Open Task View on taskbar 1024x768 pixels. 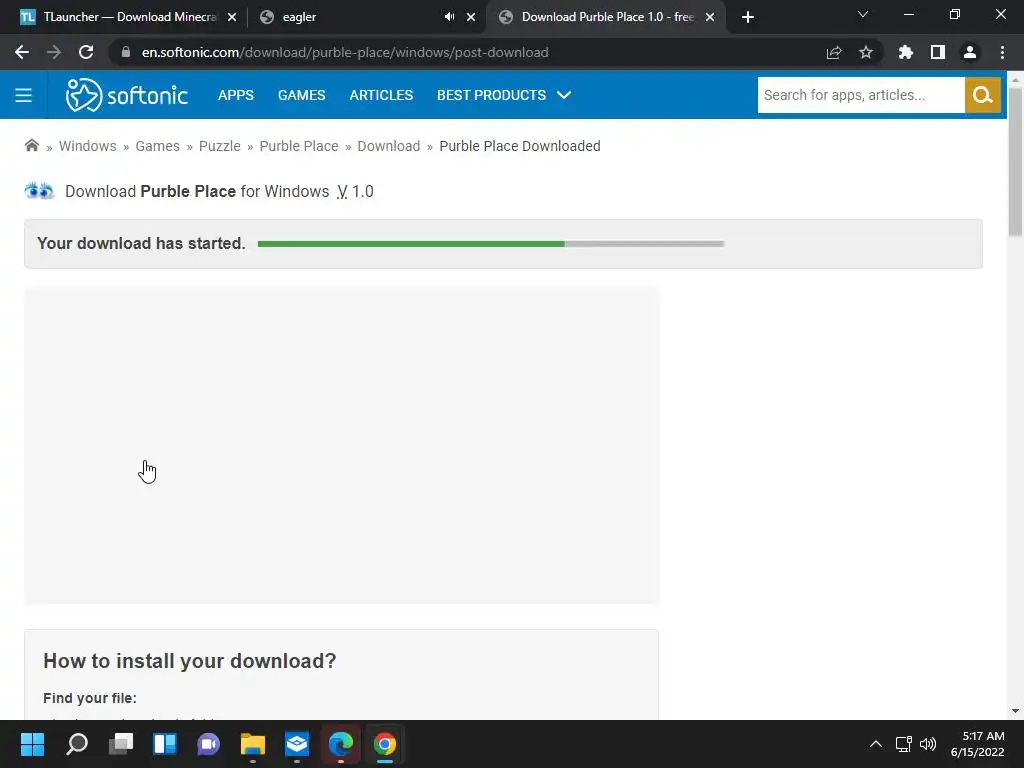[x=121, y=744]
